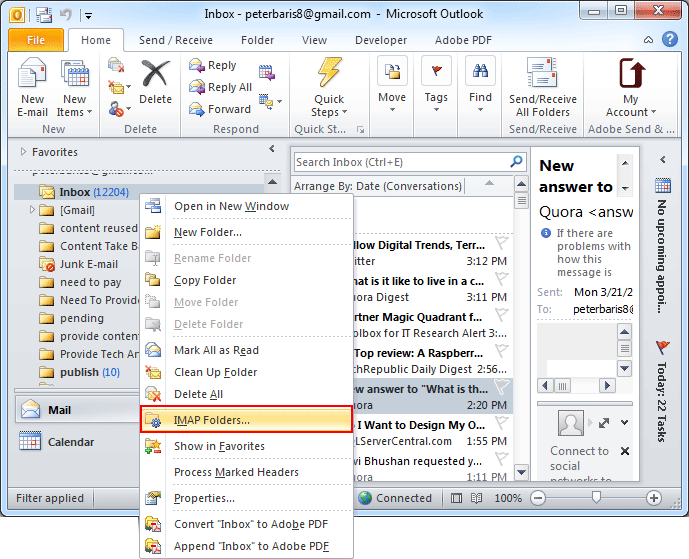The width and height of the screenshot is (689, 559).
Task: Forward the selected message
Action: tap(220, 109)
